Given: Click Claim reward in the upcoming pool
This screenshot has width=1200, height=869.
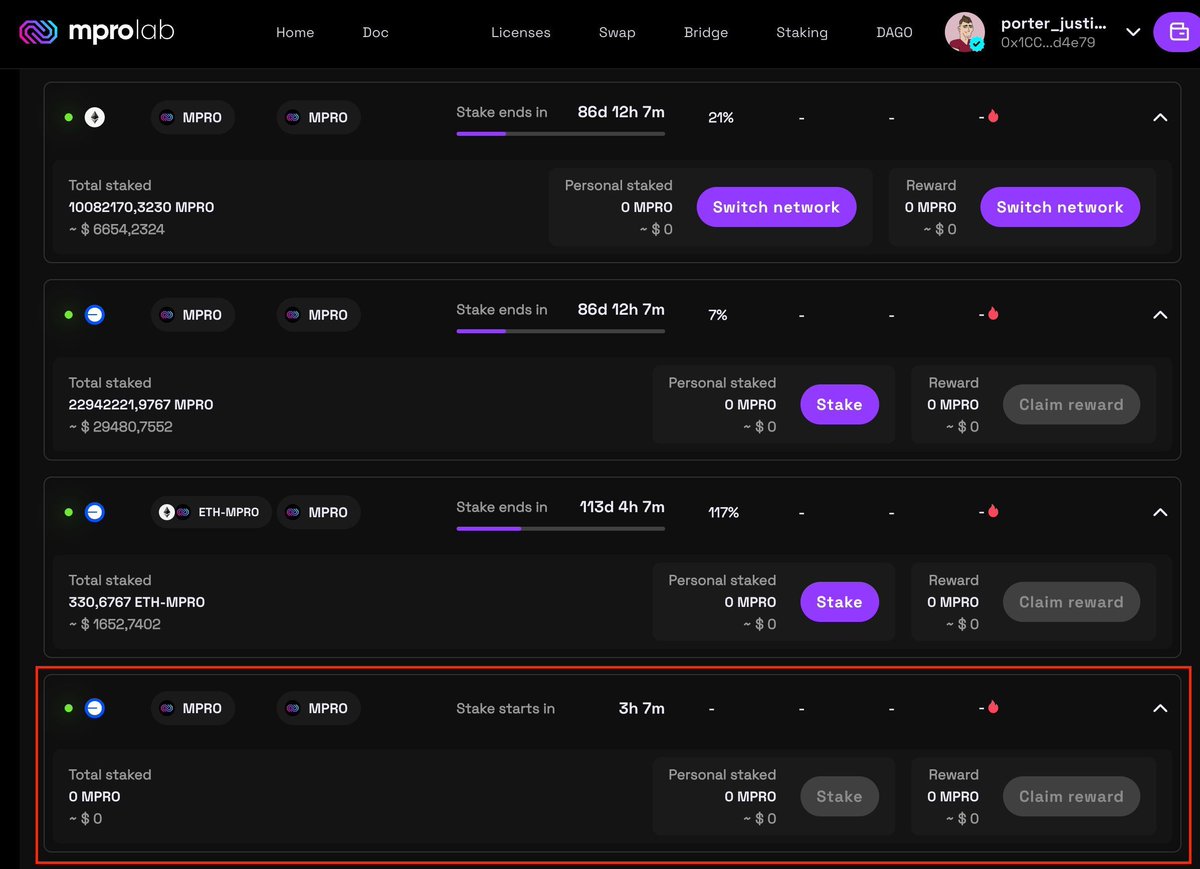Looking at the screenshot, I should [1071, 797].
